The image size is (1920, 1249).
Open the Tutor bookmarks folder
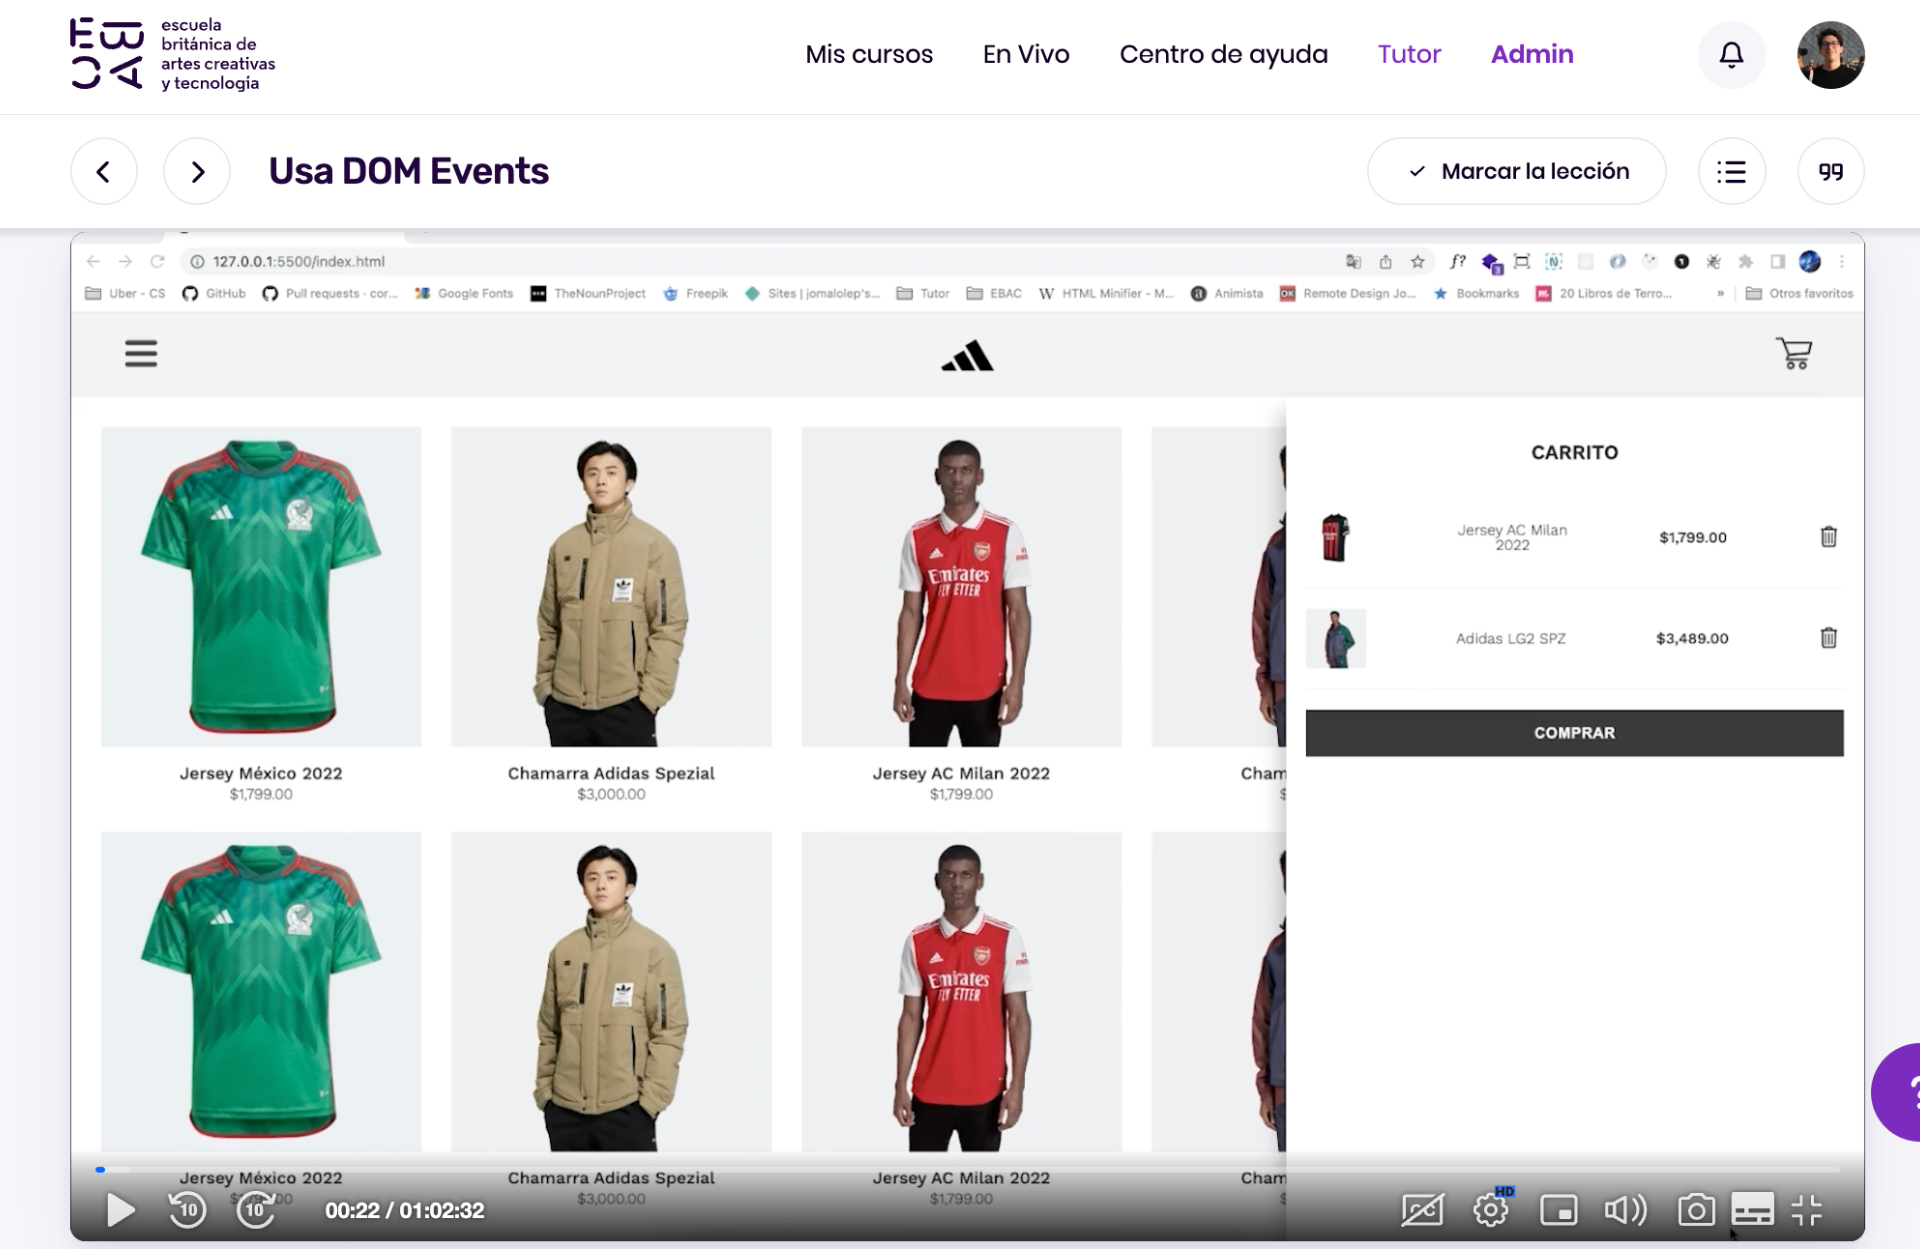click(922, 293)
